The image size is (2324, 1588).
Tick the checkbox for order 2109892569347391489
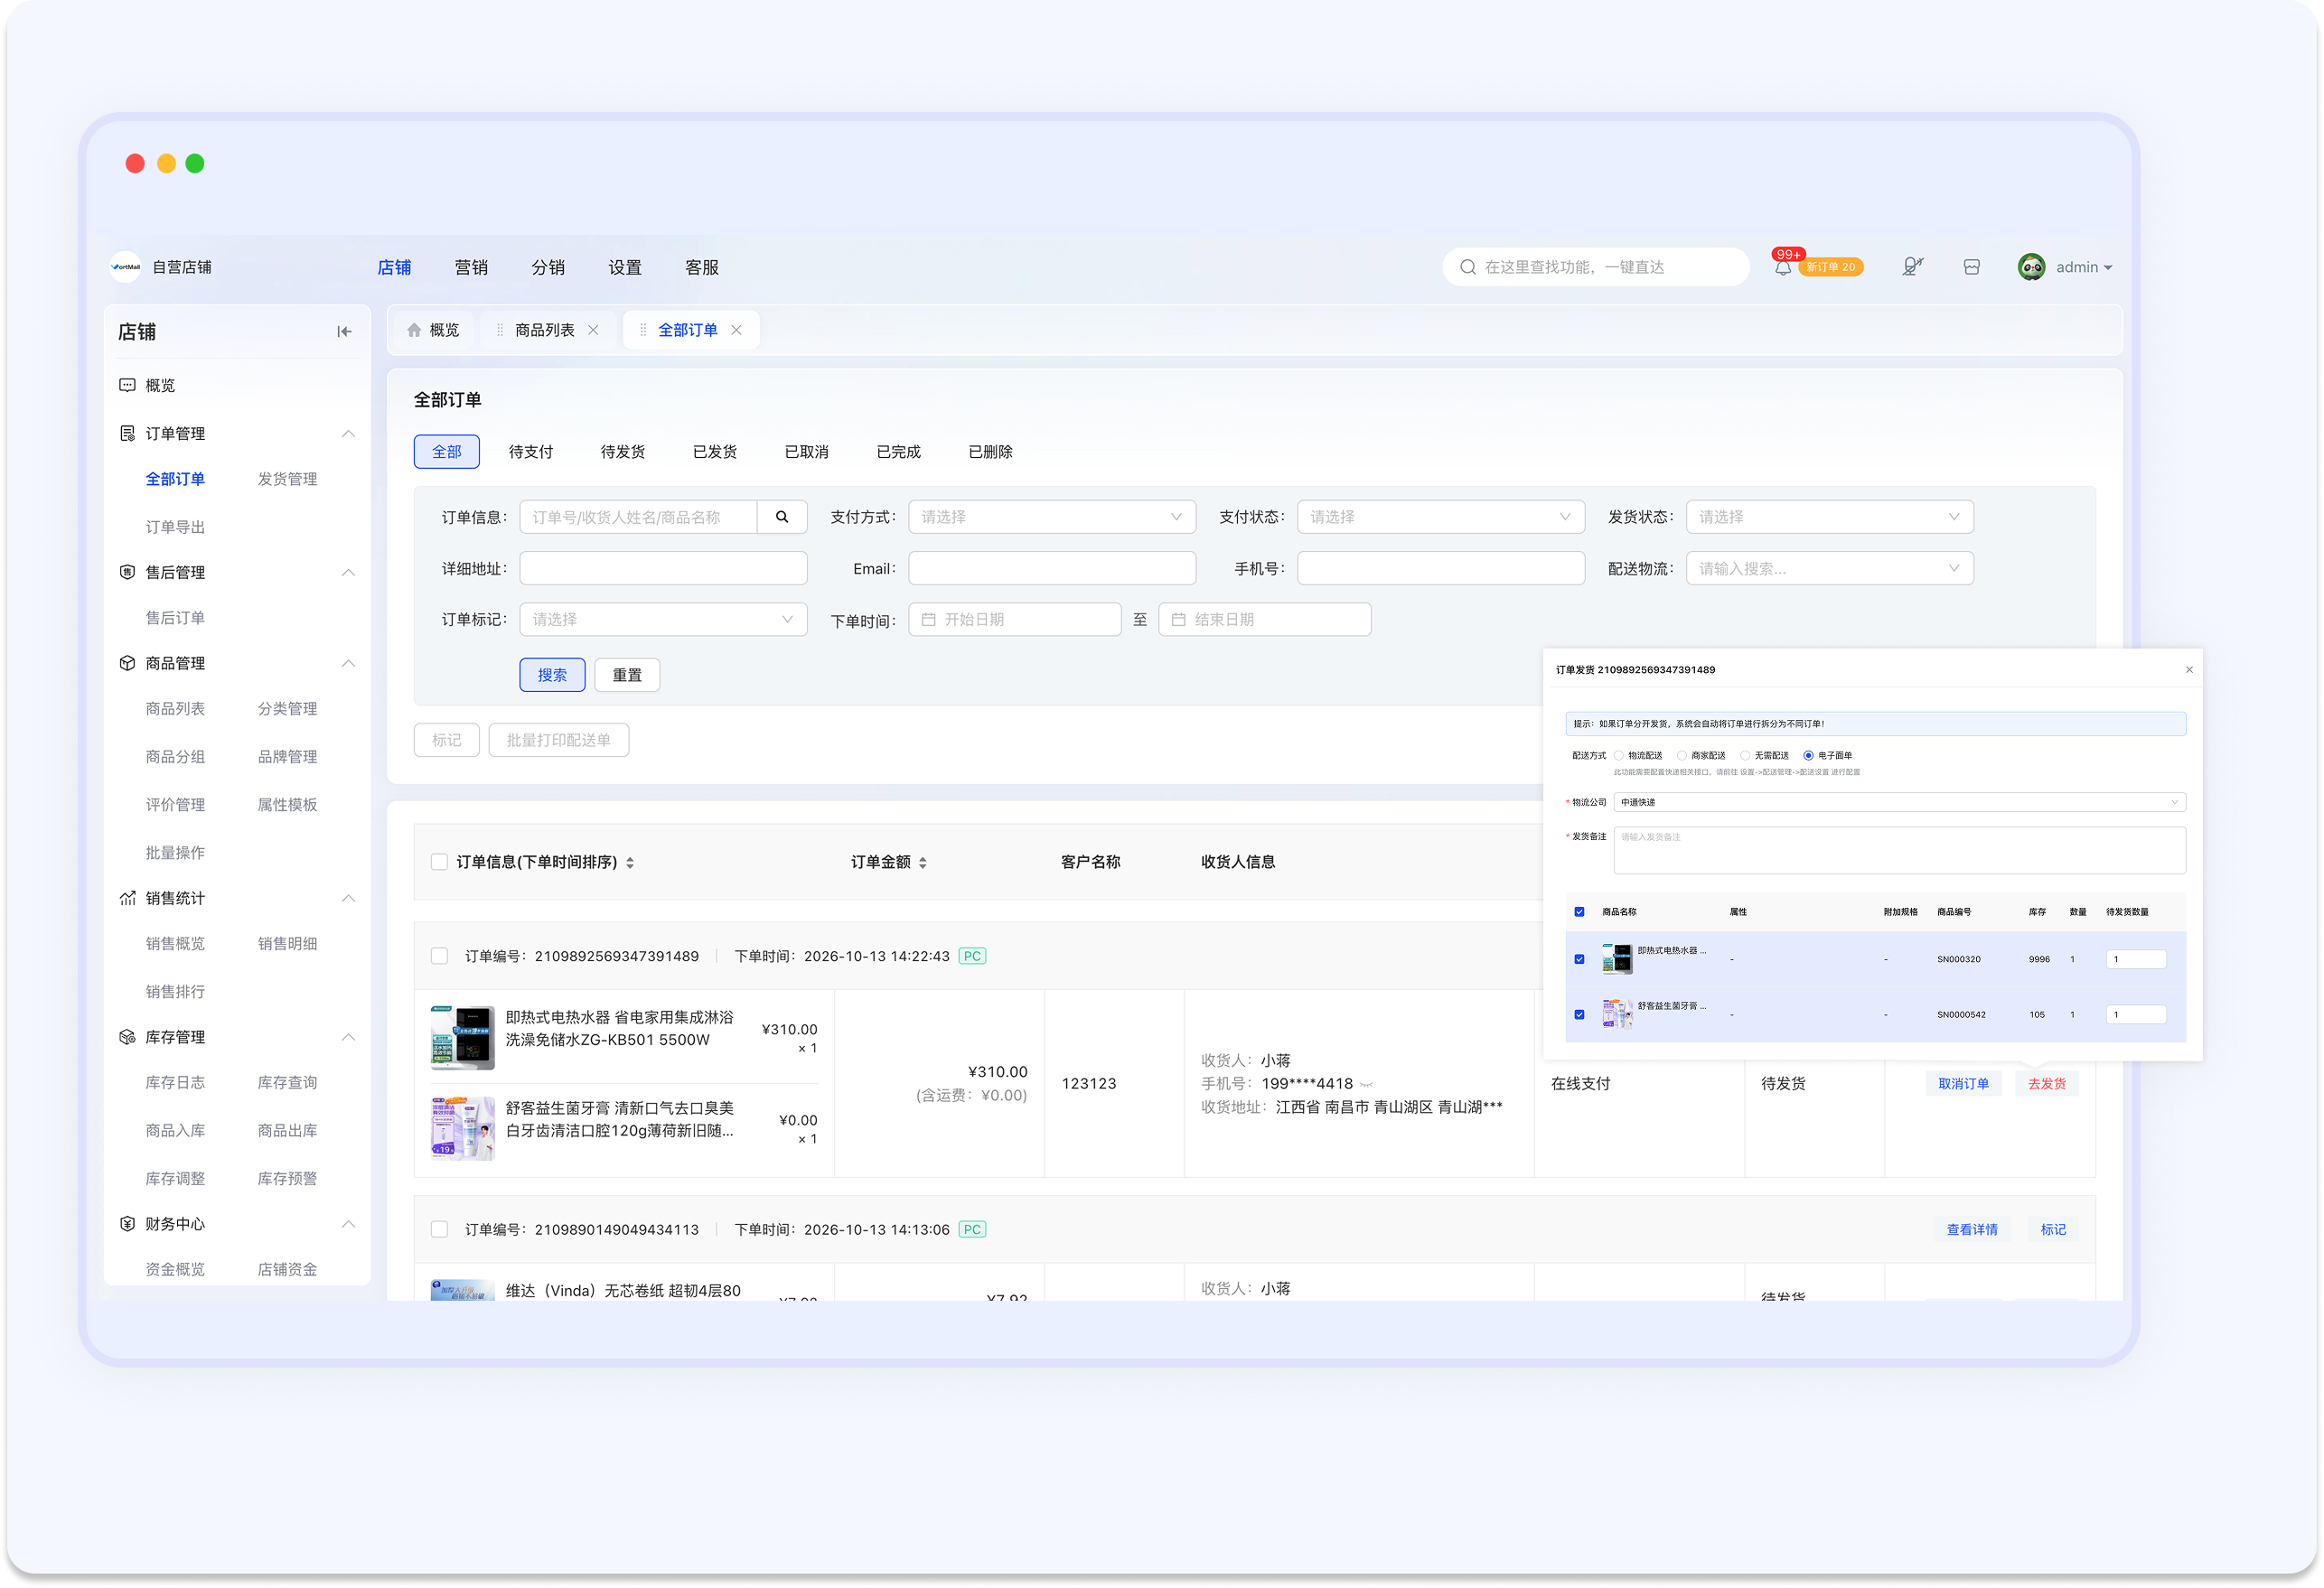pyautogui.click(x=439, y=956)
